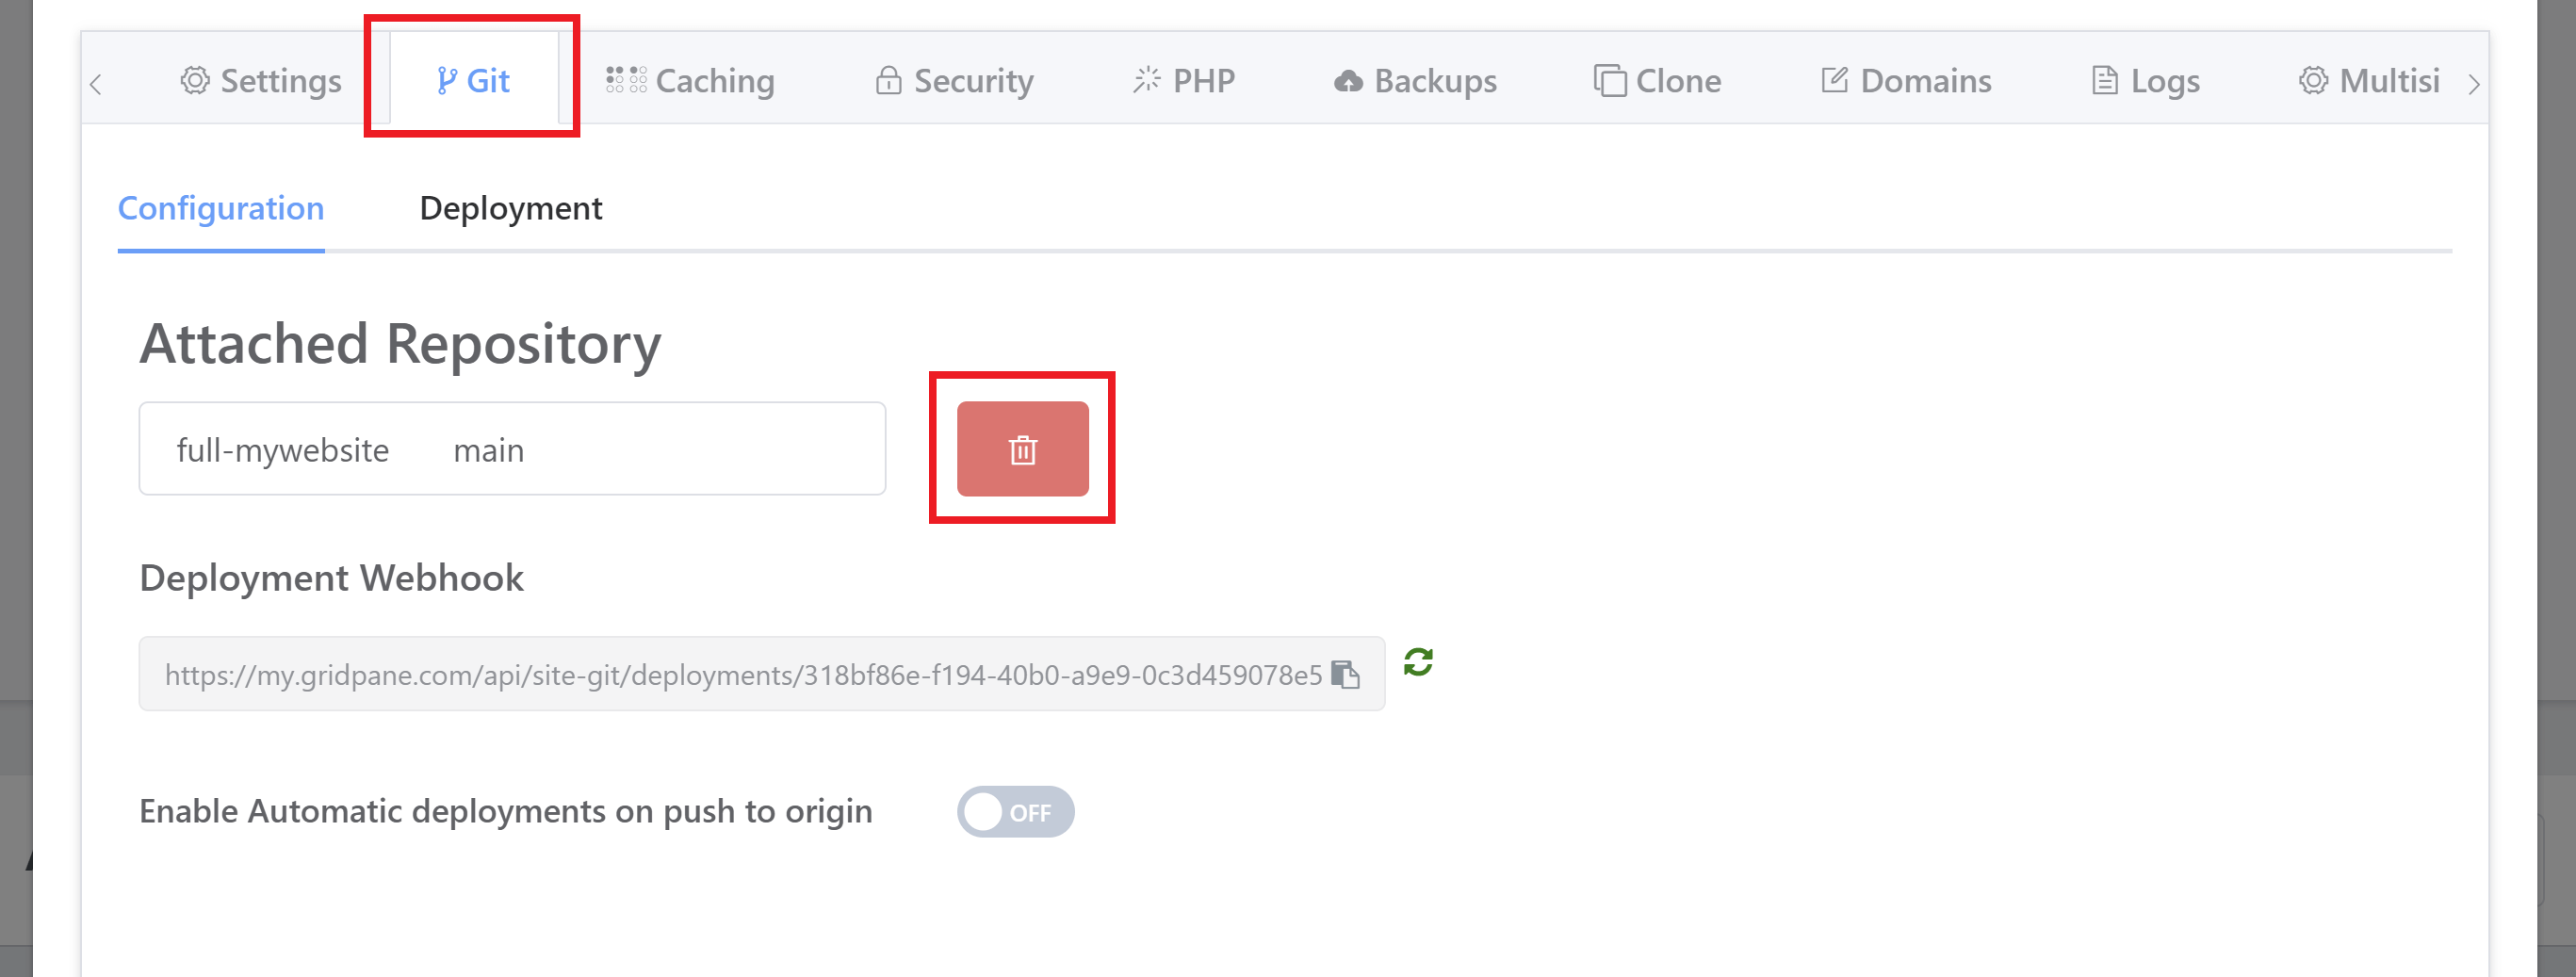The width and height of the screenshot is (2576, 977).
Task: View the Logs tab
Action: coord(2145,80)
